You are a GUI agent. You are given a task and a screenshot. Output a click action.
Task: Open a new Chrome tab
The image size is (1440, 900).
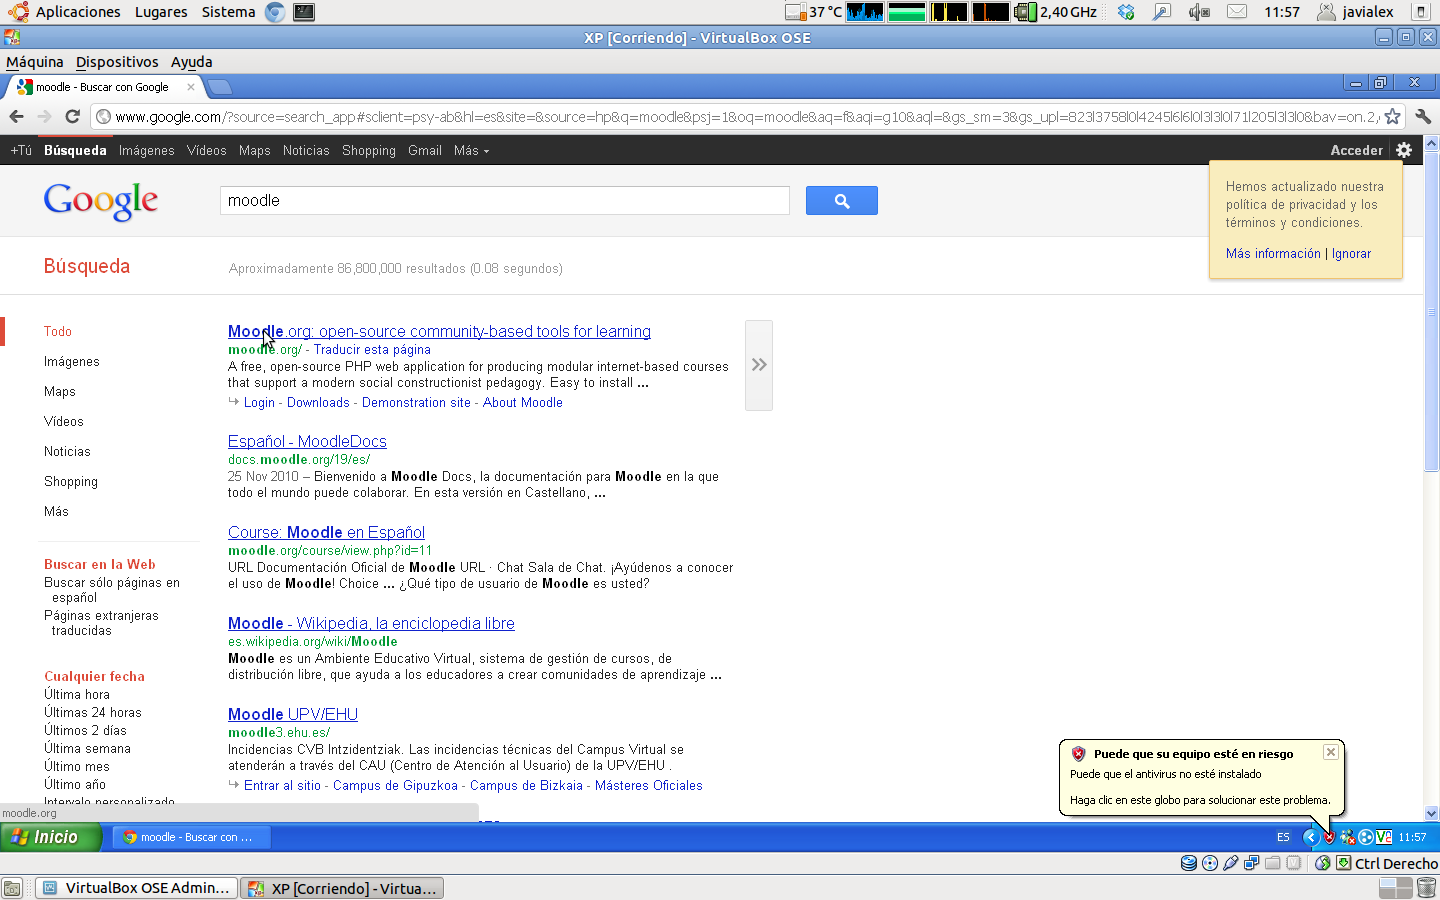click(220, 87)
